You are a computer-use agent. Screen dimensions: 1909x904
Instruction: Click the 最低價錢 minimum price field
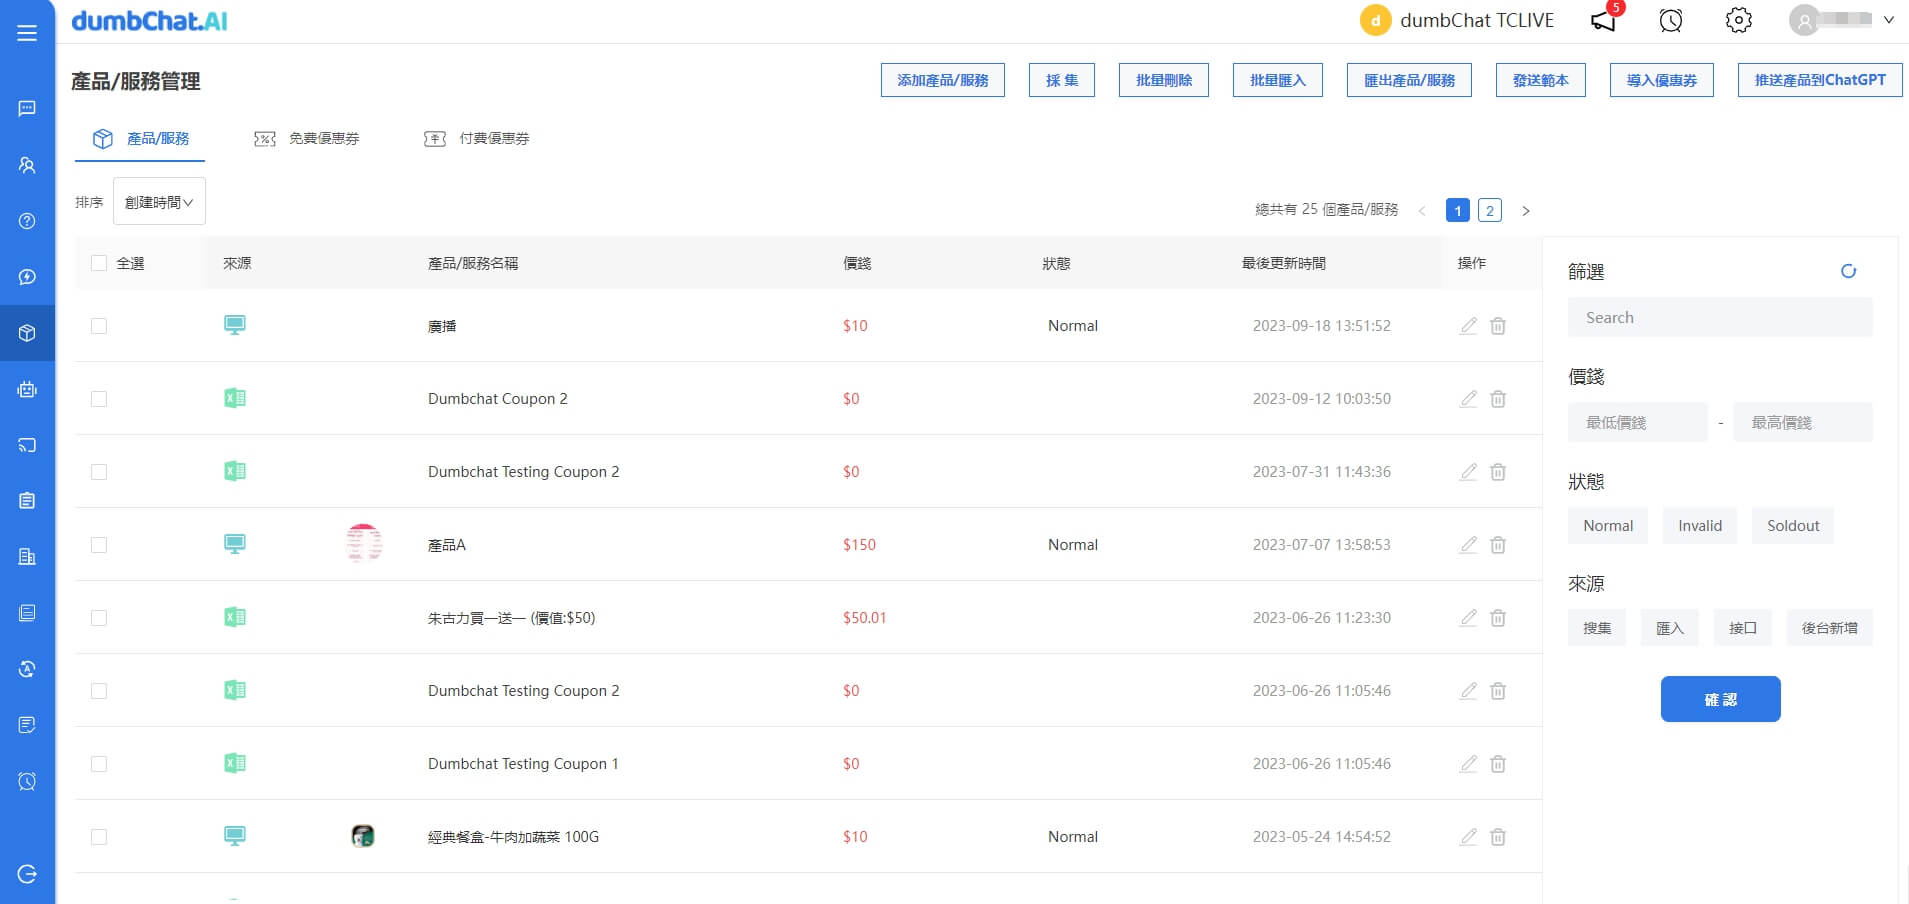1638,422
